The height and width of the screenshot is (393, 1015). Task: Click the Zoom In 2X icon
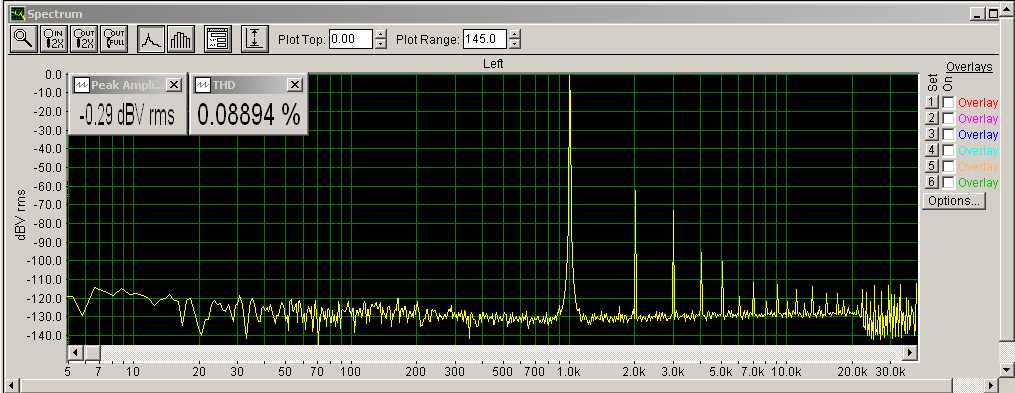(x=53, y=39)
